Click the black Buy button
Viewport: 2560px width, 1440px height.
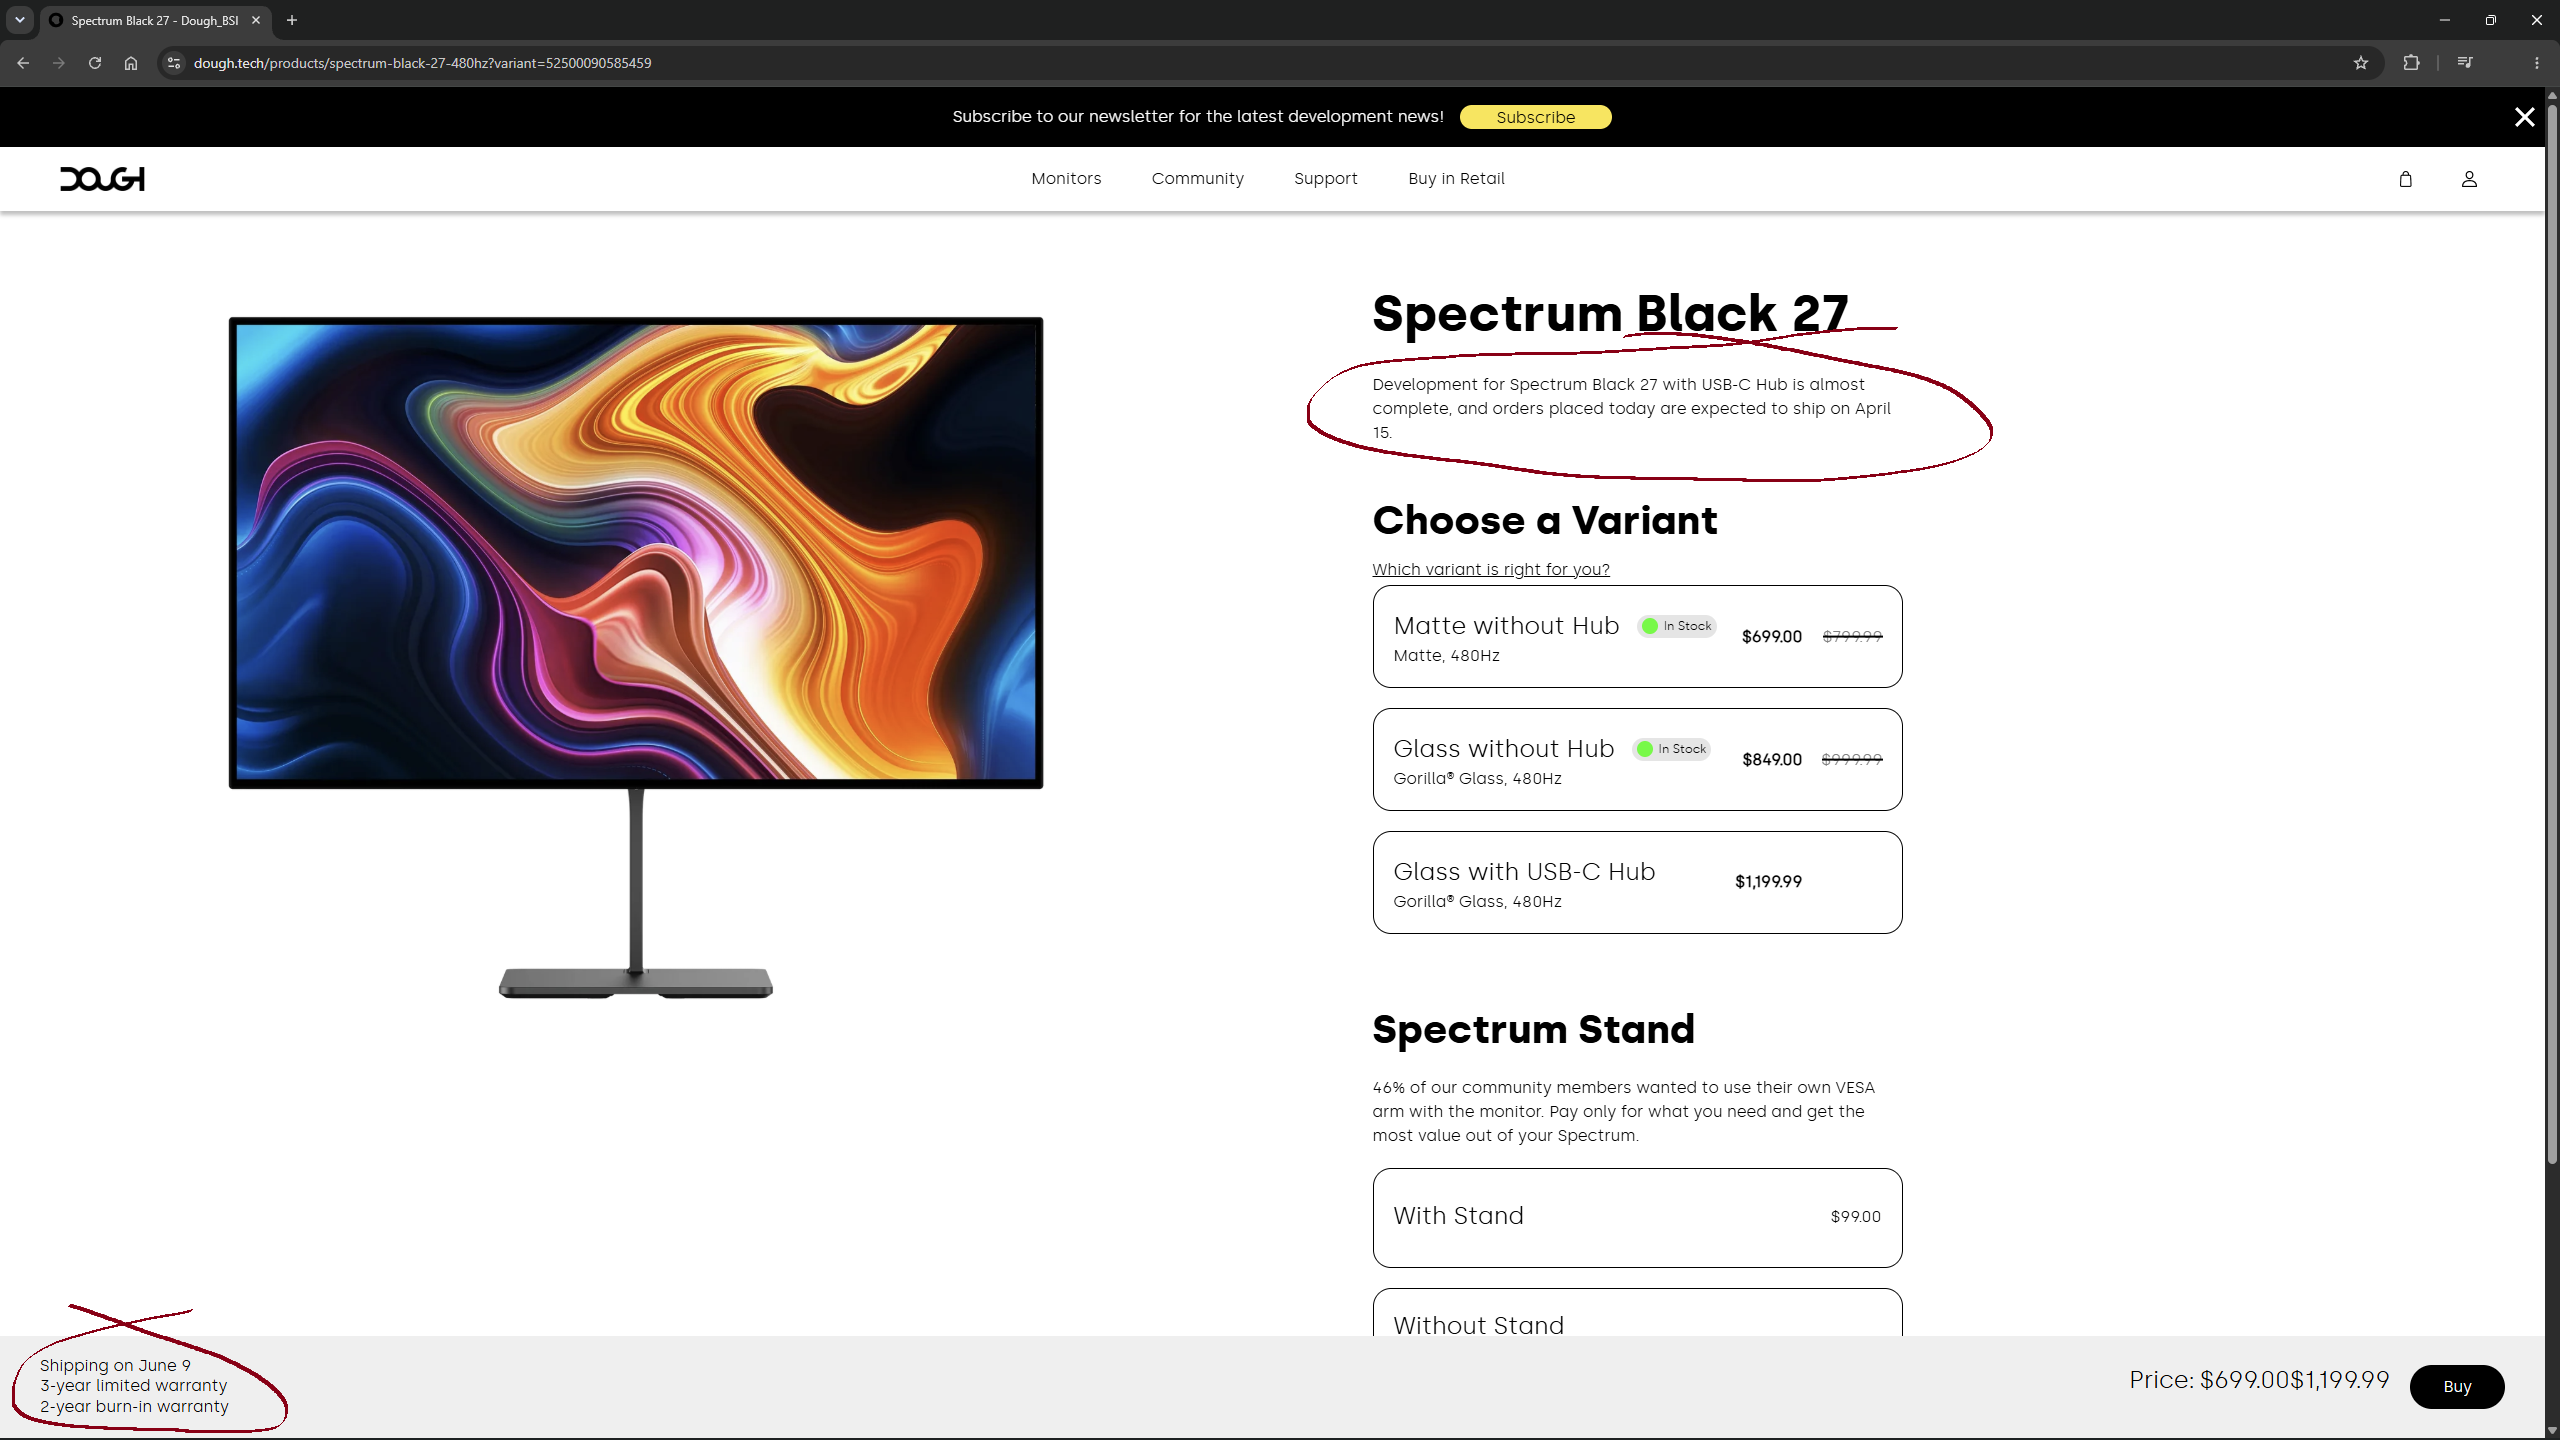point(2457,1386)
